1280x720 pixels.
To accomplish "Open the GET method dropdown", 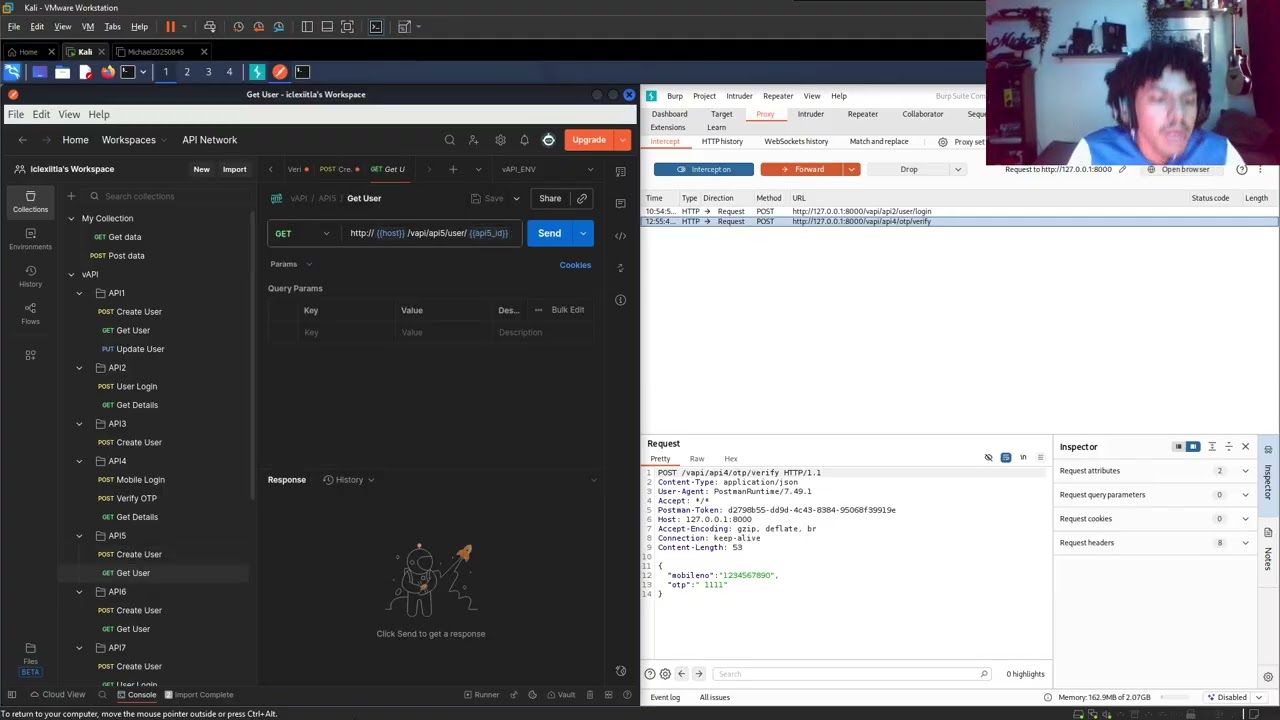I will pyautogui.click(x=302, y=234).
